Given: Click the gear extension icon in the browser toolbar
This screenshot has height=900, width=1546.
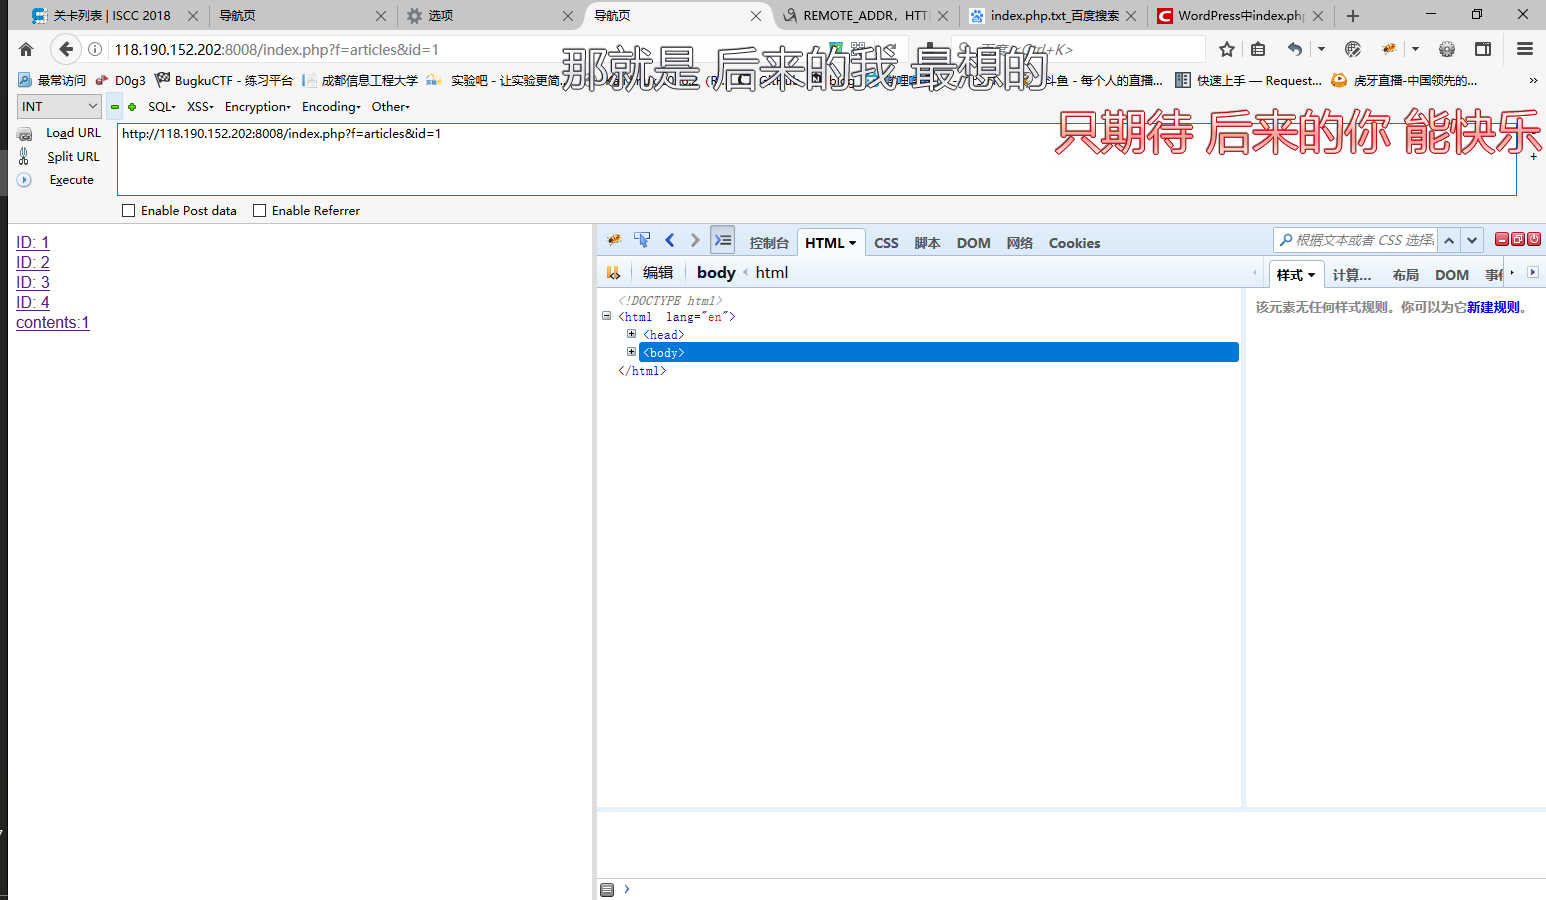Looking at the screenshot, I should coord(1447,49).
